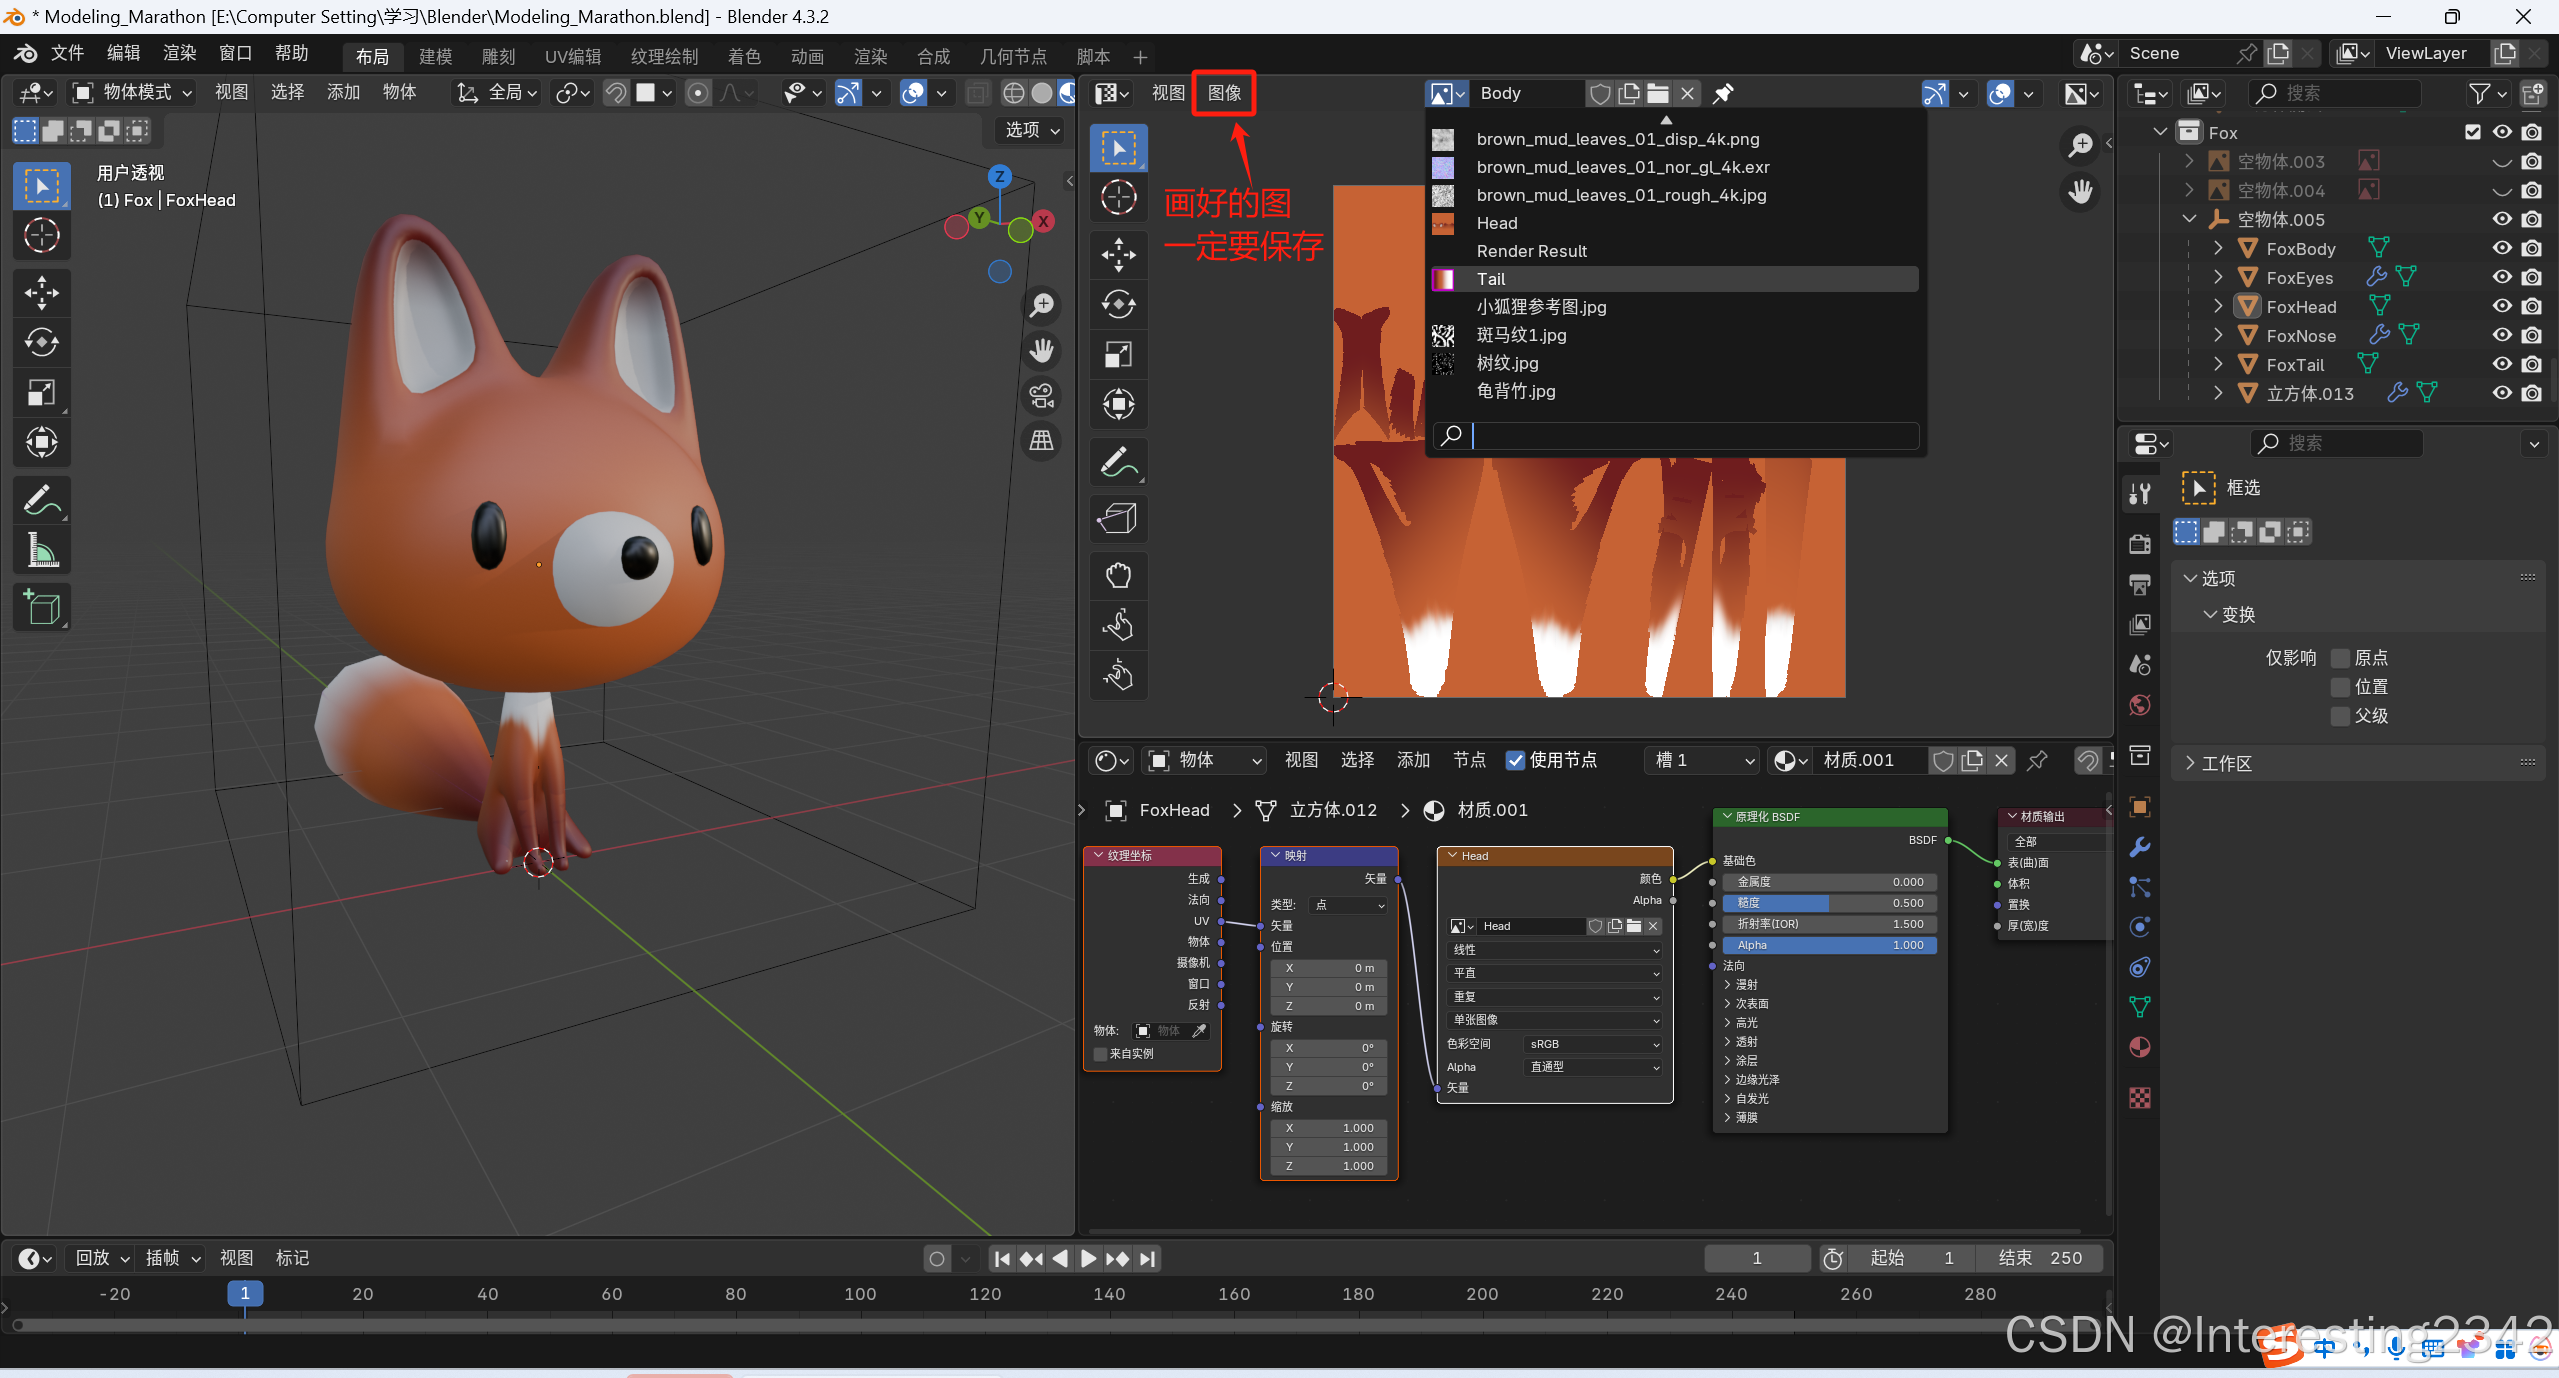Screen dimensions: 2559x1378
Task: Toggle camera view icon in viewport
Action: click(1042, 396)
